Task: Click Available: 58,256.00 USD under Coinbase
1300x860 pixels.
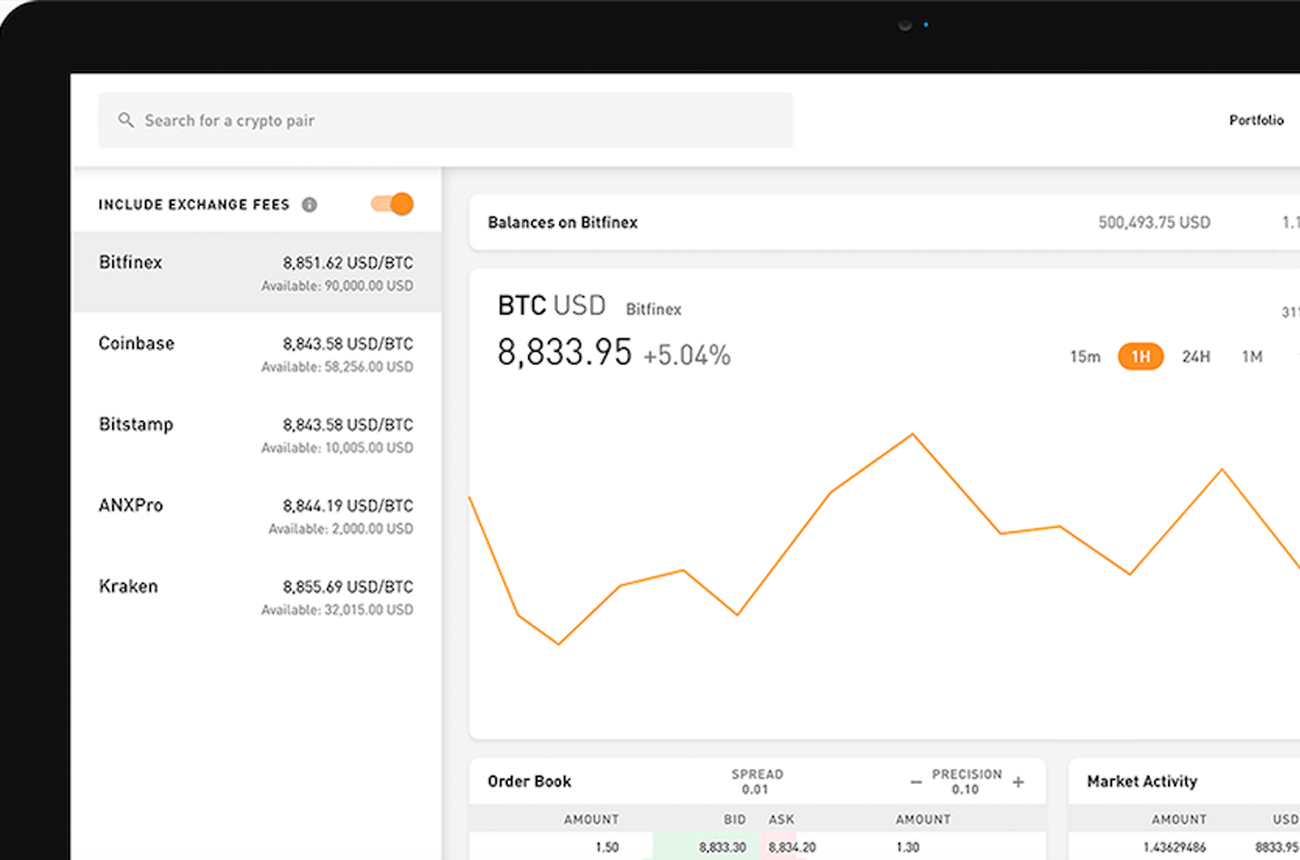Action: pyautogui.click(x=337, y=367)
